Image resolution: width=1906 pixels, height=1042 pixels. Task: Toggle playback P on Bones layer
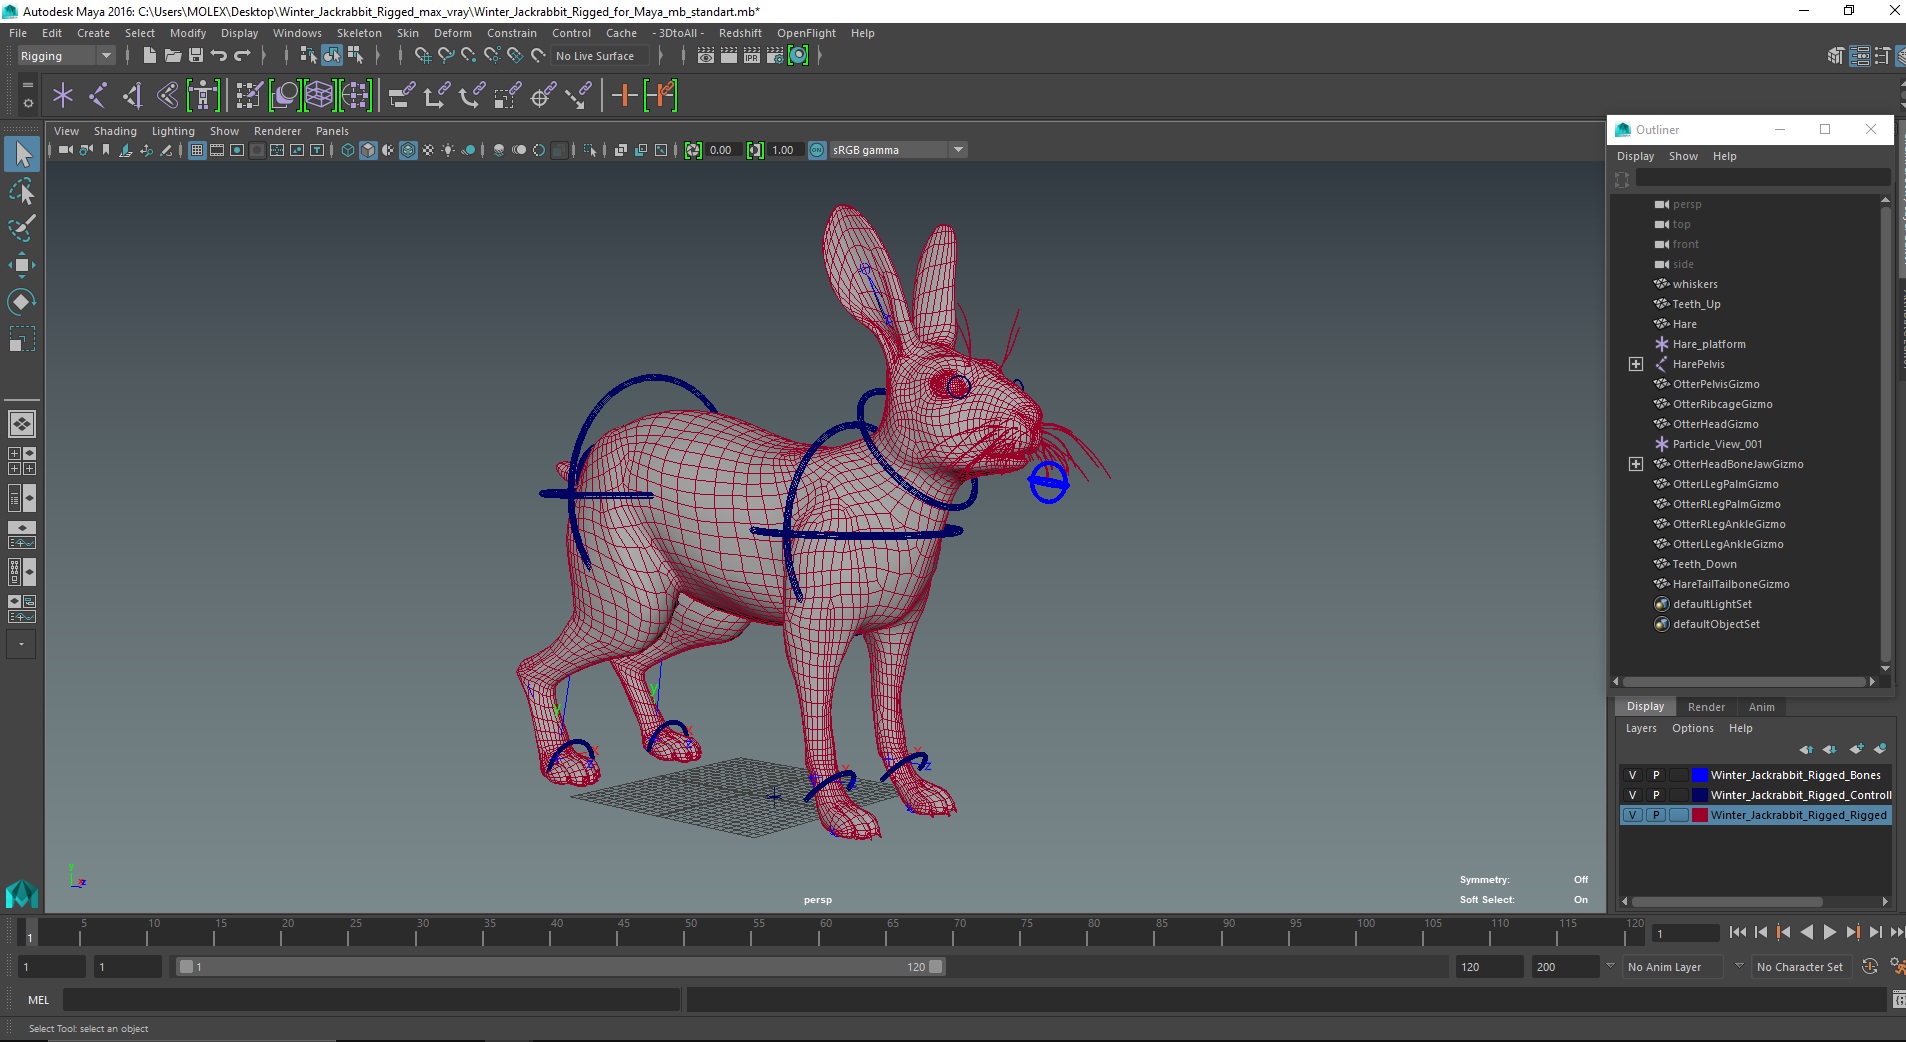[x=1655, y=775]
